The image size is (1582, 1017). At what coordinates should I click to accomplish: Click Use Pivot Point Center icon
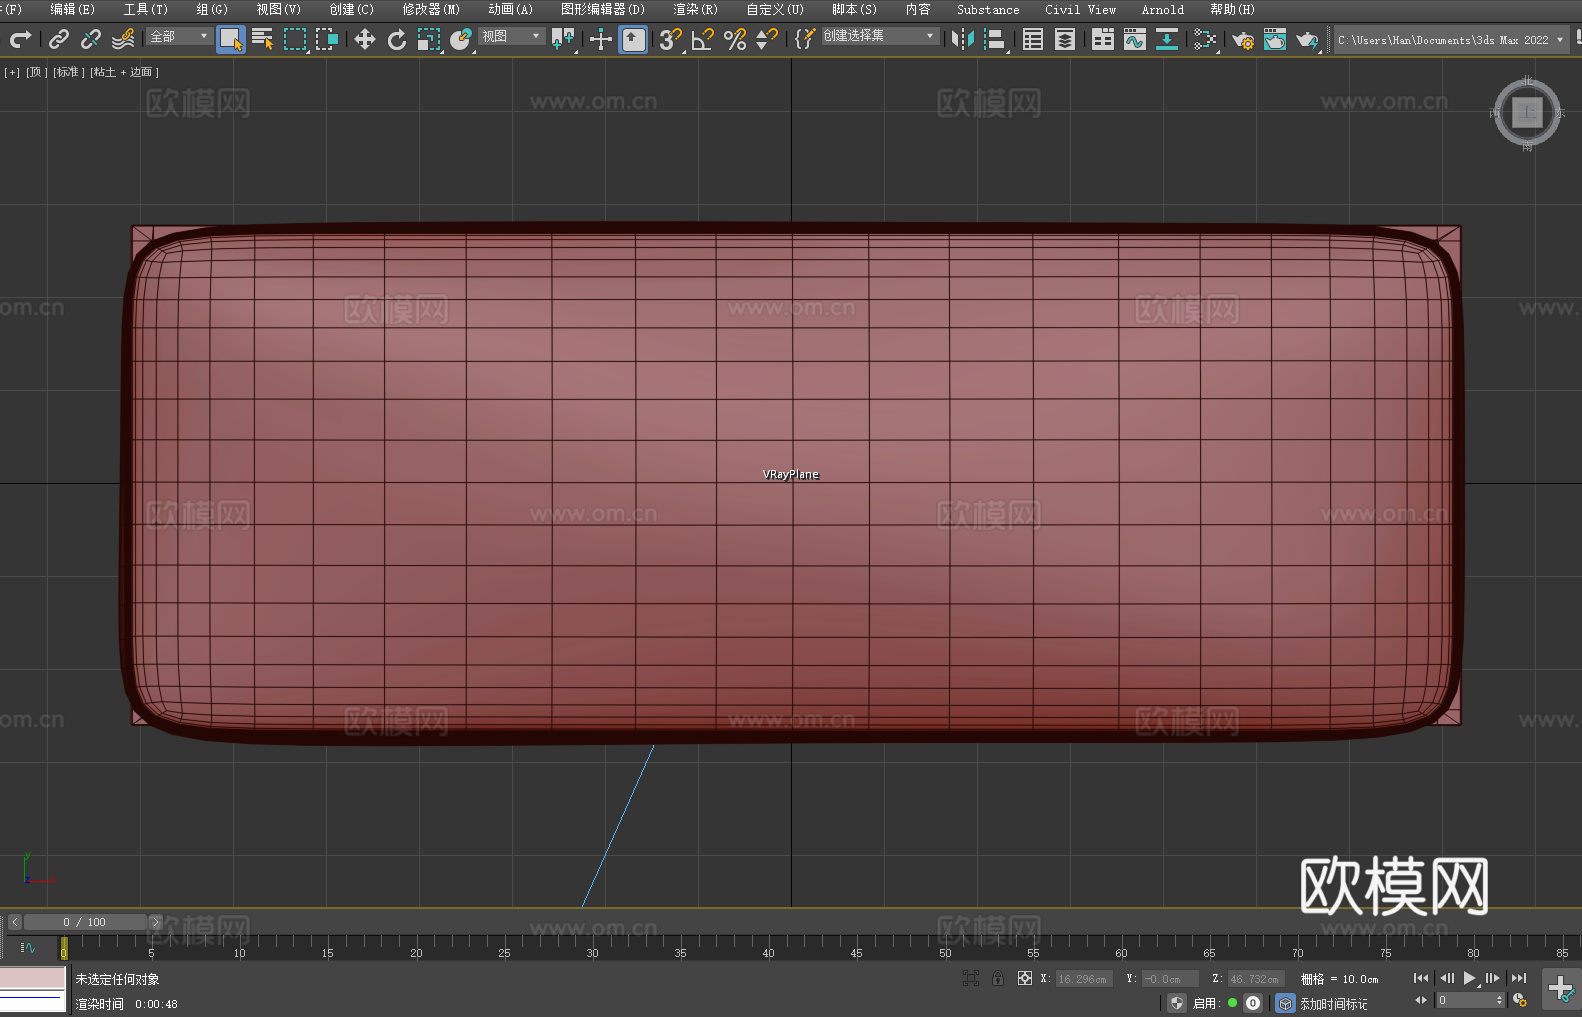coord(564,39)
